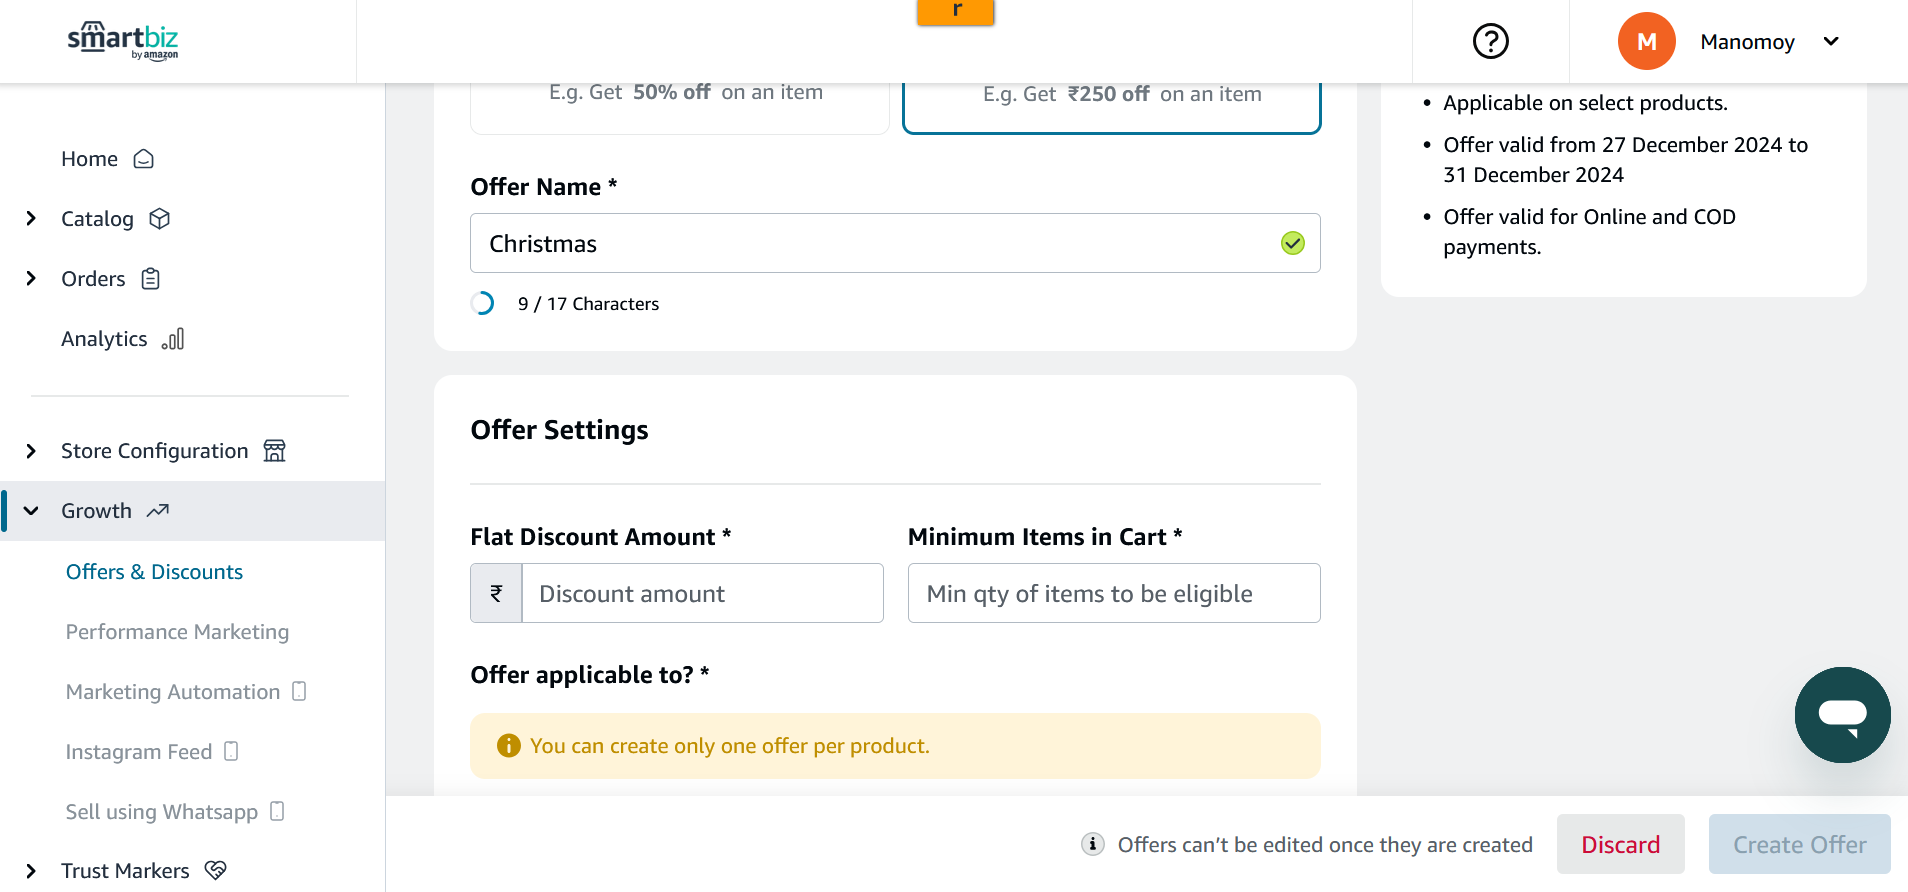This screenshot has height=892, width=1908.
Task: Click the Discard button
Action: (x=1620, y=844)
